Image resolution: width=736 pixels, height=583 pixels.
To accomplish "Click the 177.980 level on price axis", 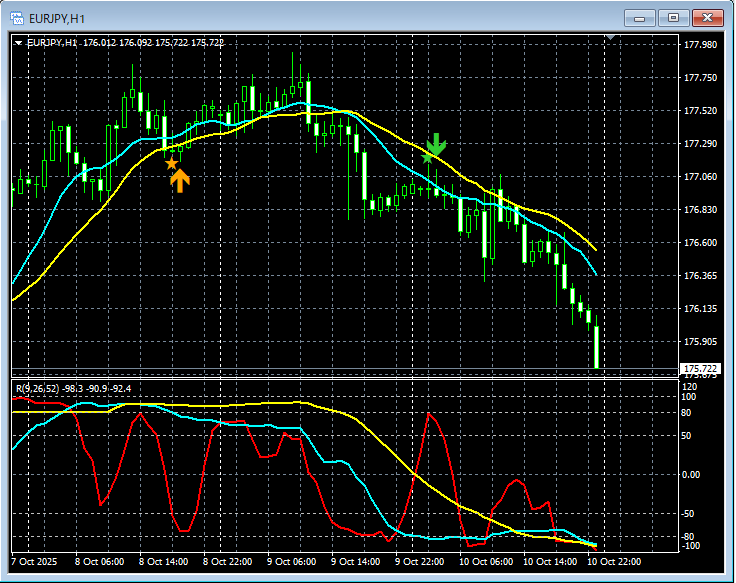I will tap(702, 45).
